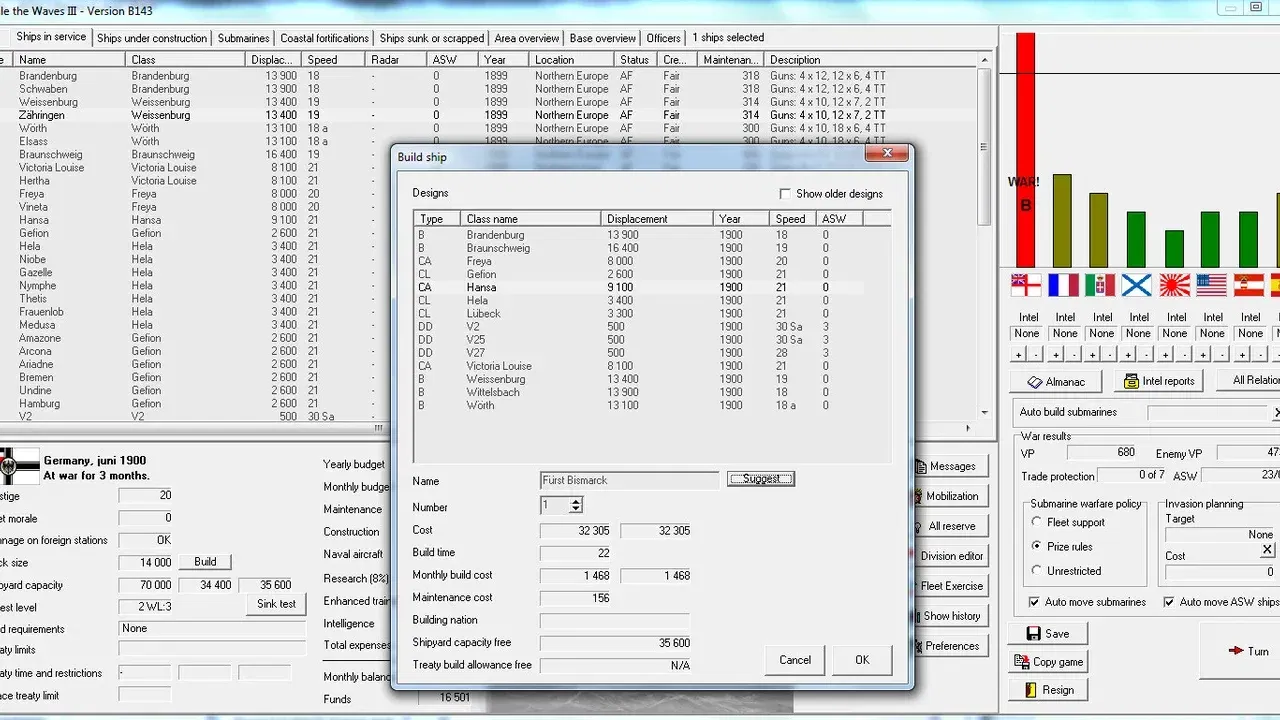Open the Almanac
This screenshot has width=1280, height=720.
coord(1056,381)
